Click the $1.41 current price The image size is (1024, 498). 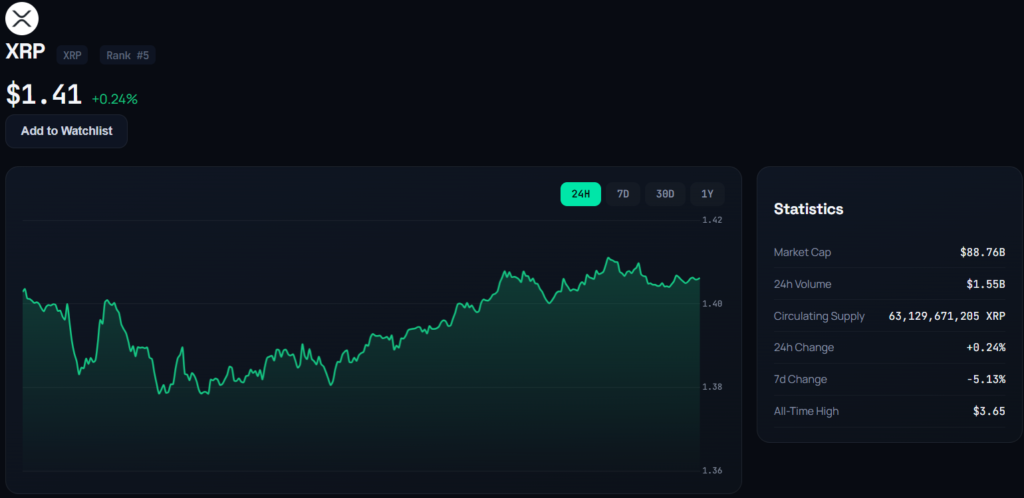44,95
